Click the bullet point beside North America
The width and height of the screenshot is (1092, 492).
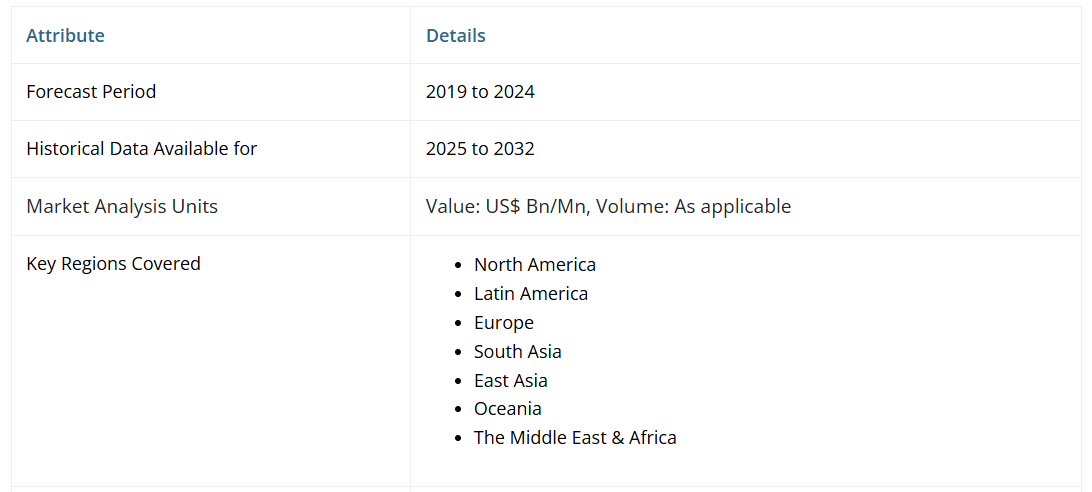pyautogui.click(x=458, y=265)
